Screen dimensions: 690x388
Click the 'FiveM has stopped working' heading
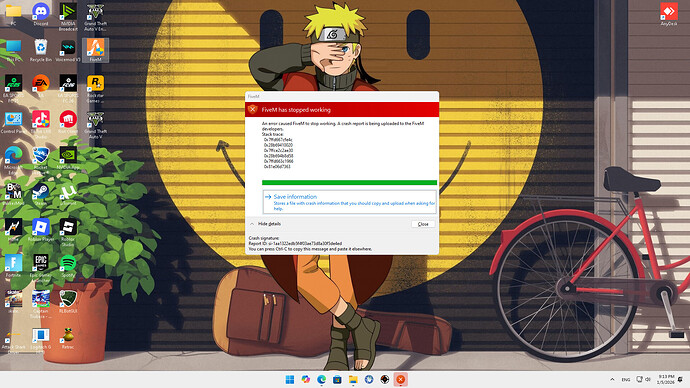point(296,110)
